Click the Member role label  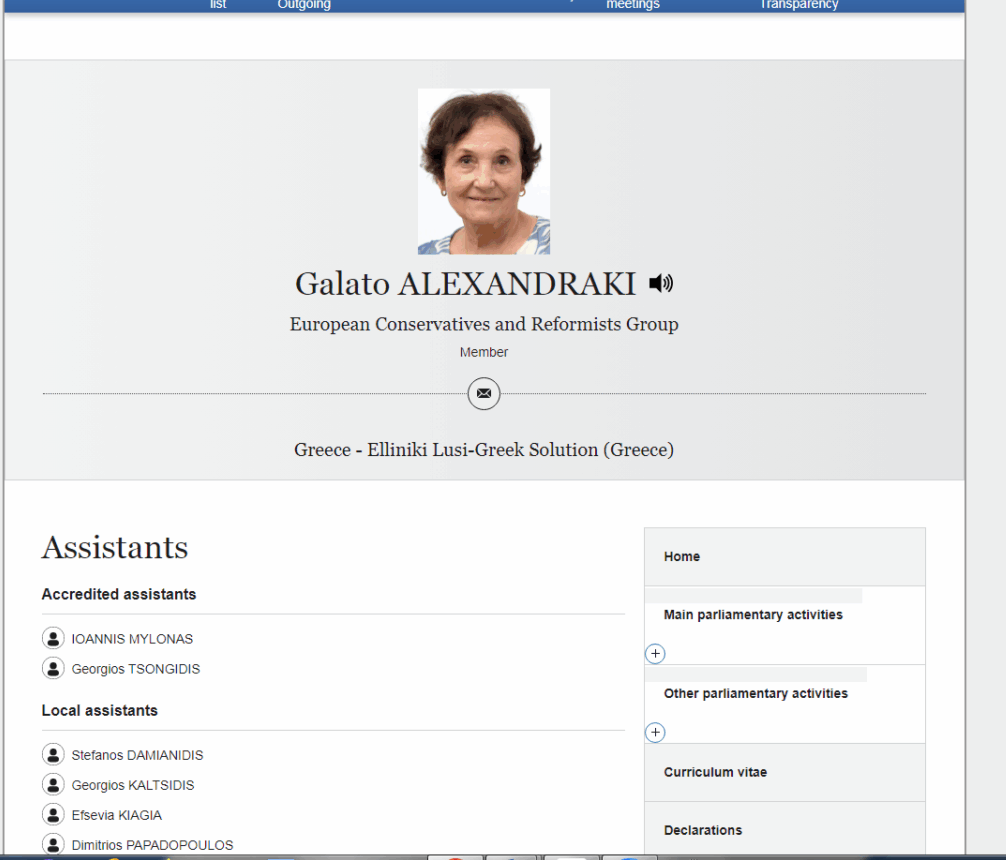coord(484,352)
